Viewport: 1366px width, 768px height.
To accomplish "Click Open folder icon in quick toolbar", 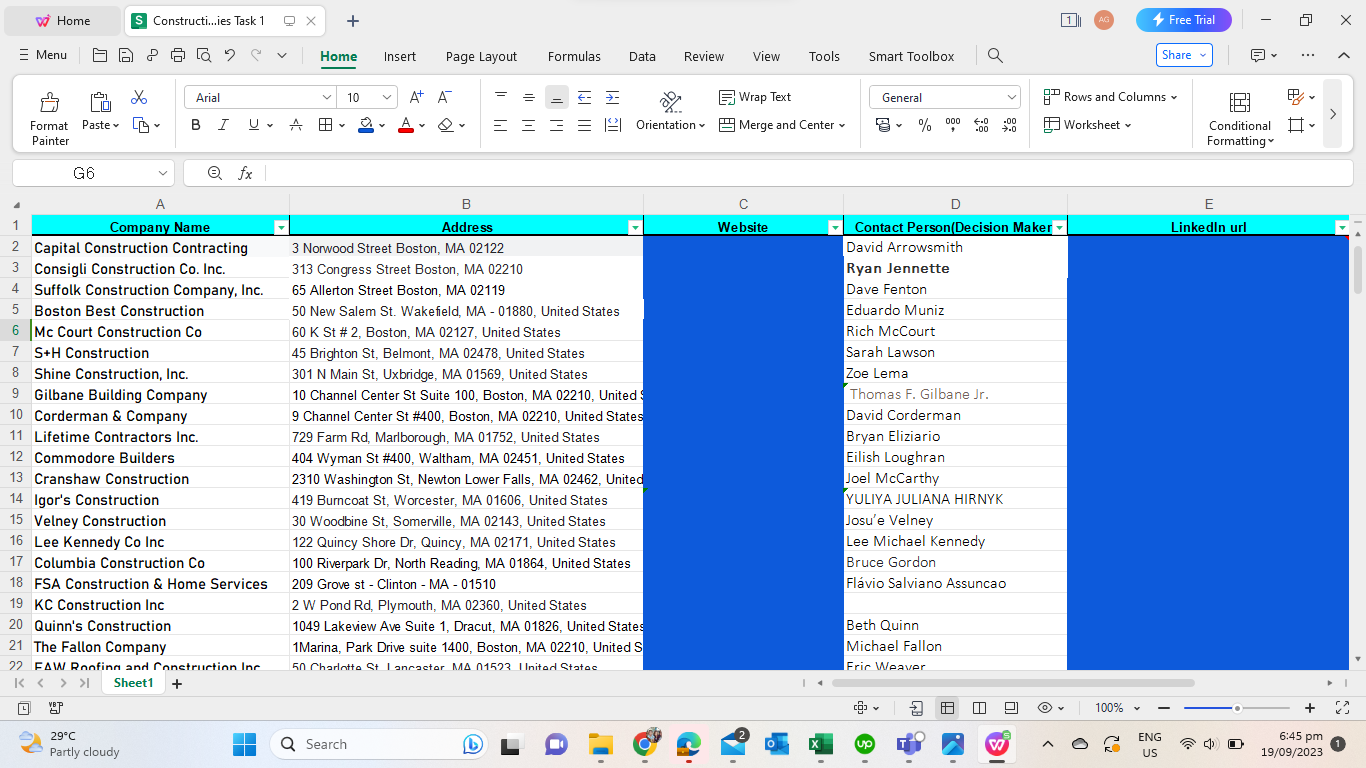I will [100, 55].
